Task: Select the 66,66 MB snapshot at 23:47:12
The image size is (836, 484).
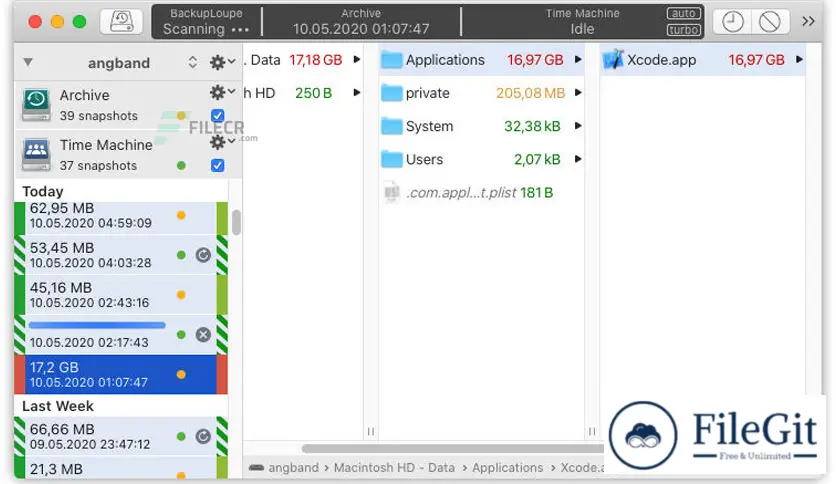Action: click(121, 436)
